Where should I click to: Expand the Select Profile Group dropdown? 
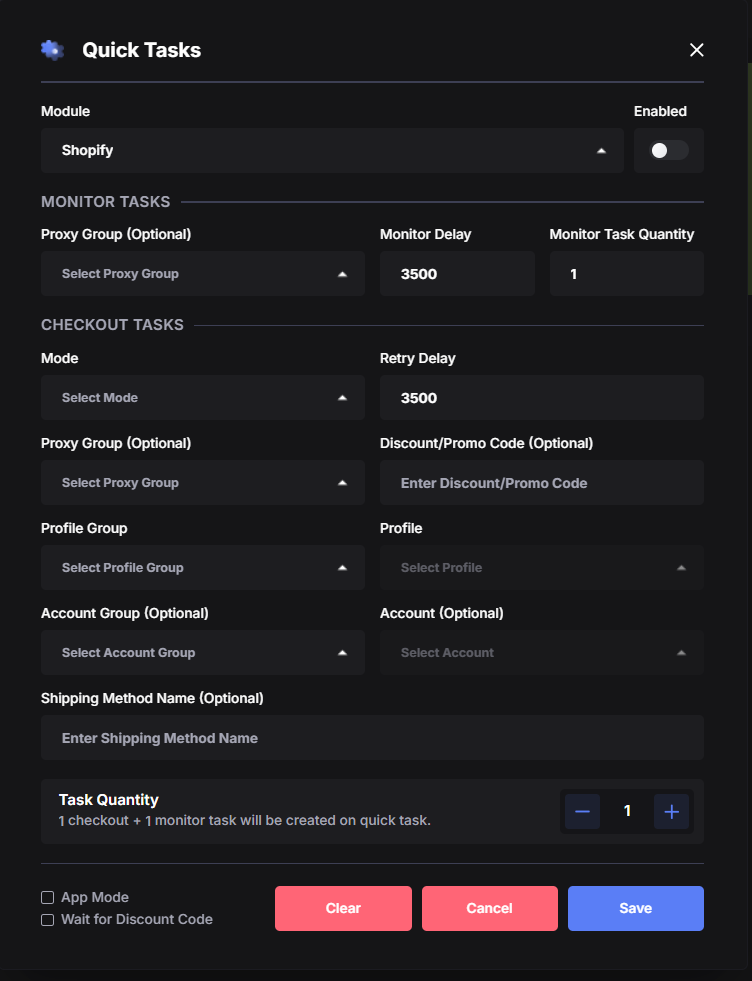tap(203, 567)
